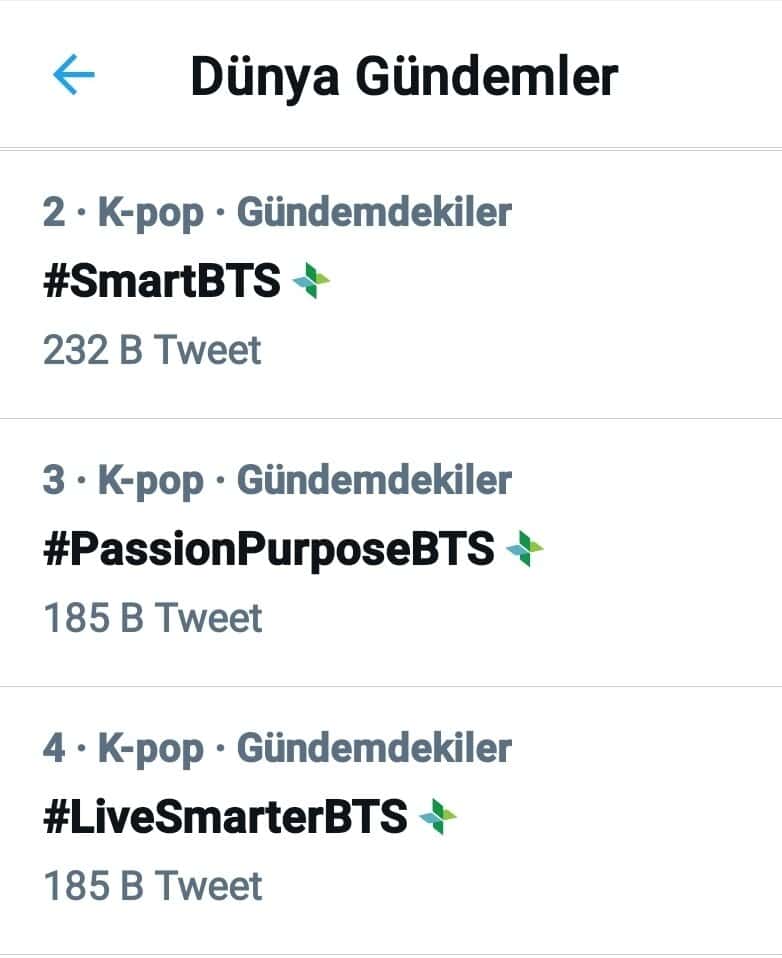Click Gündemdekiler label above #LiveSmarterBTS
This screenshot has height=958, width=782.
[x=374, y=748]
